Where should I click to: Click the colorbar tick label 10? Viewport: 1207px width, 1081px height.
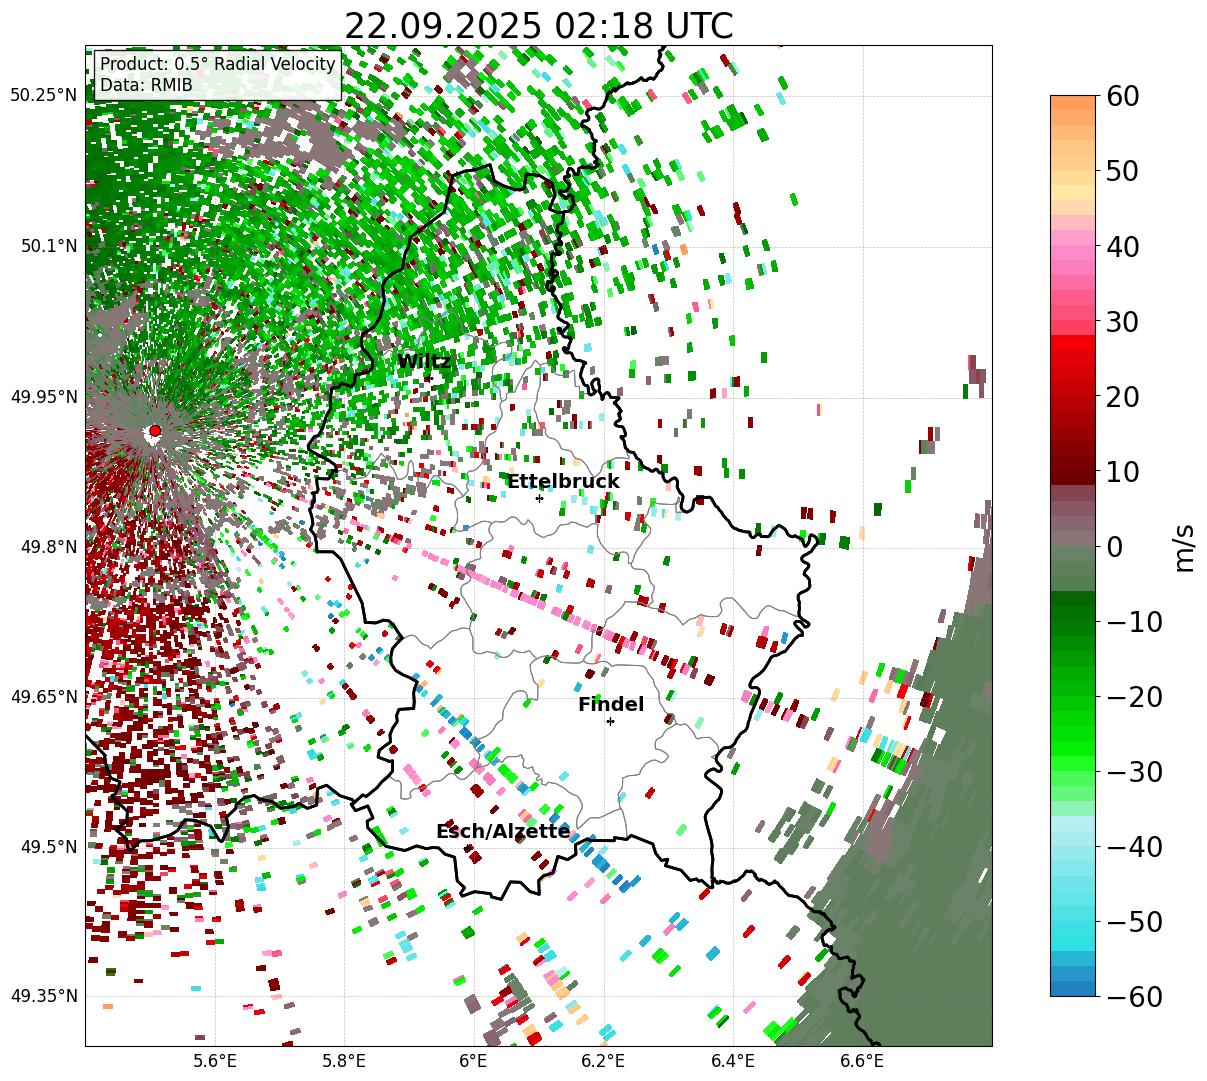point(1122,471)
